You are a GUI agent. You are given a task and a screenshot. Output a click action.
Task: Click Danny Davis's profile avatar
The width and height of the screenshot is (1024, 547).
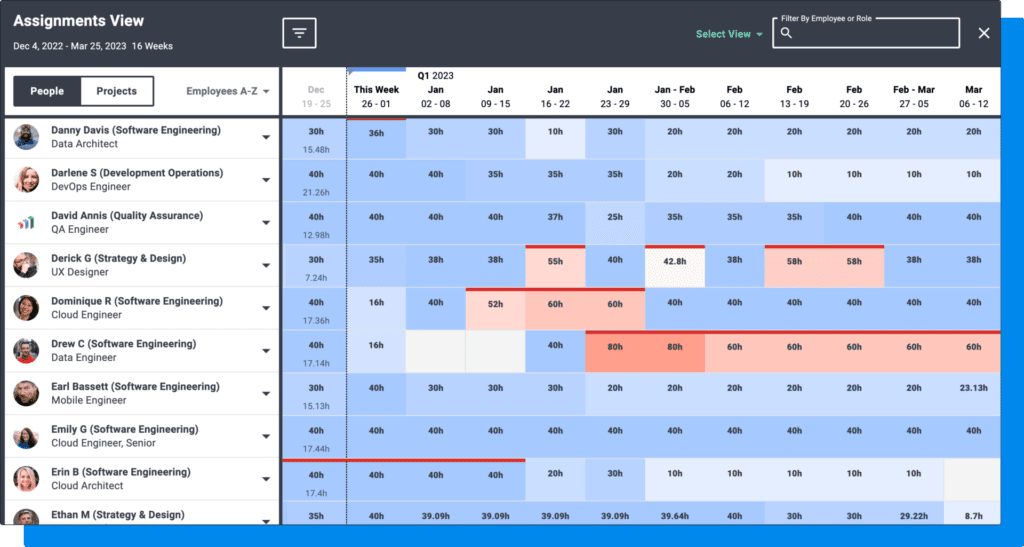point(26,137)
